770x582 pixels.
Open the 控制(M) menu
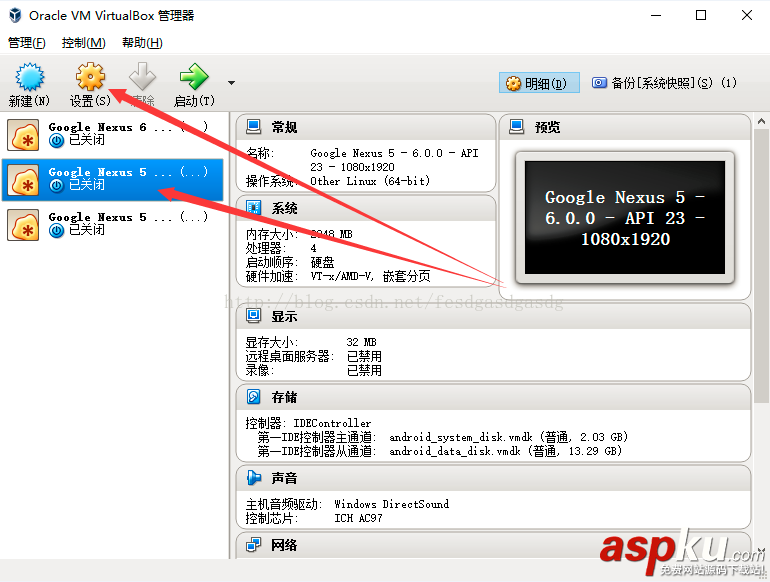[83, 43]
